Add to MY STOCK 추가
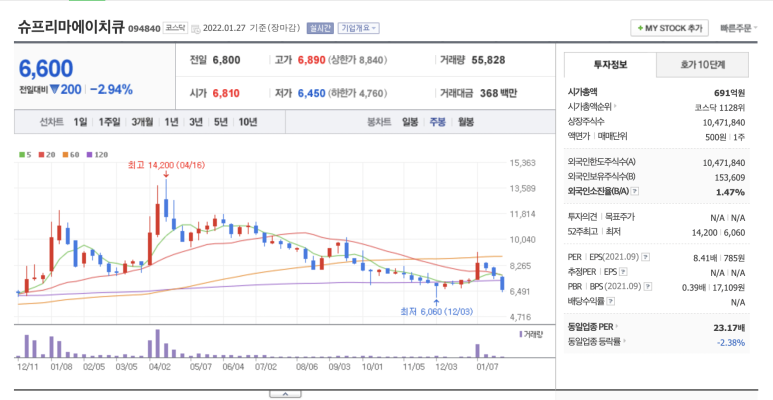This screenshot has height=400, width=773. 669,28
